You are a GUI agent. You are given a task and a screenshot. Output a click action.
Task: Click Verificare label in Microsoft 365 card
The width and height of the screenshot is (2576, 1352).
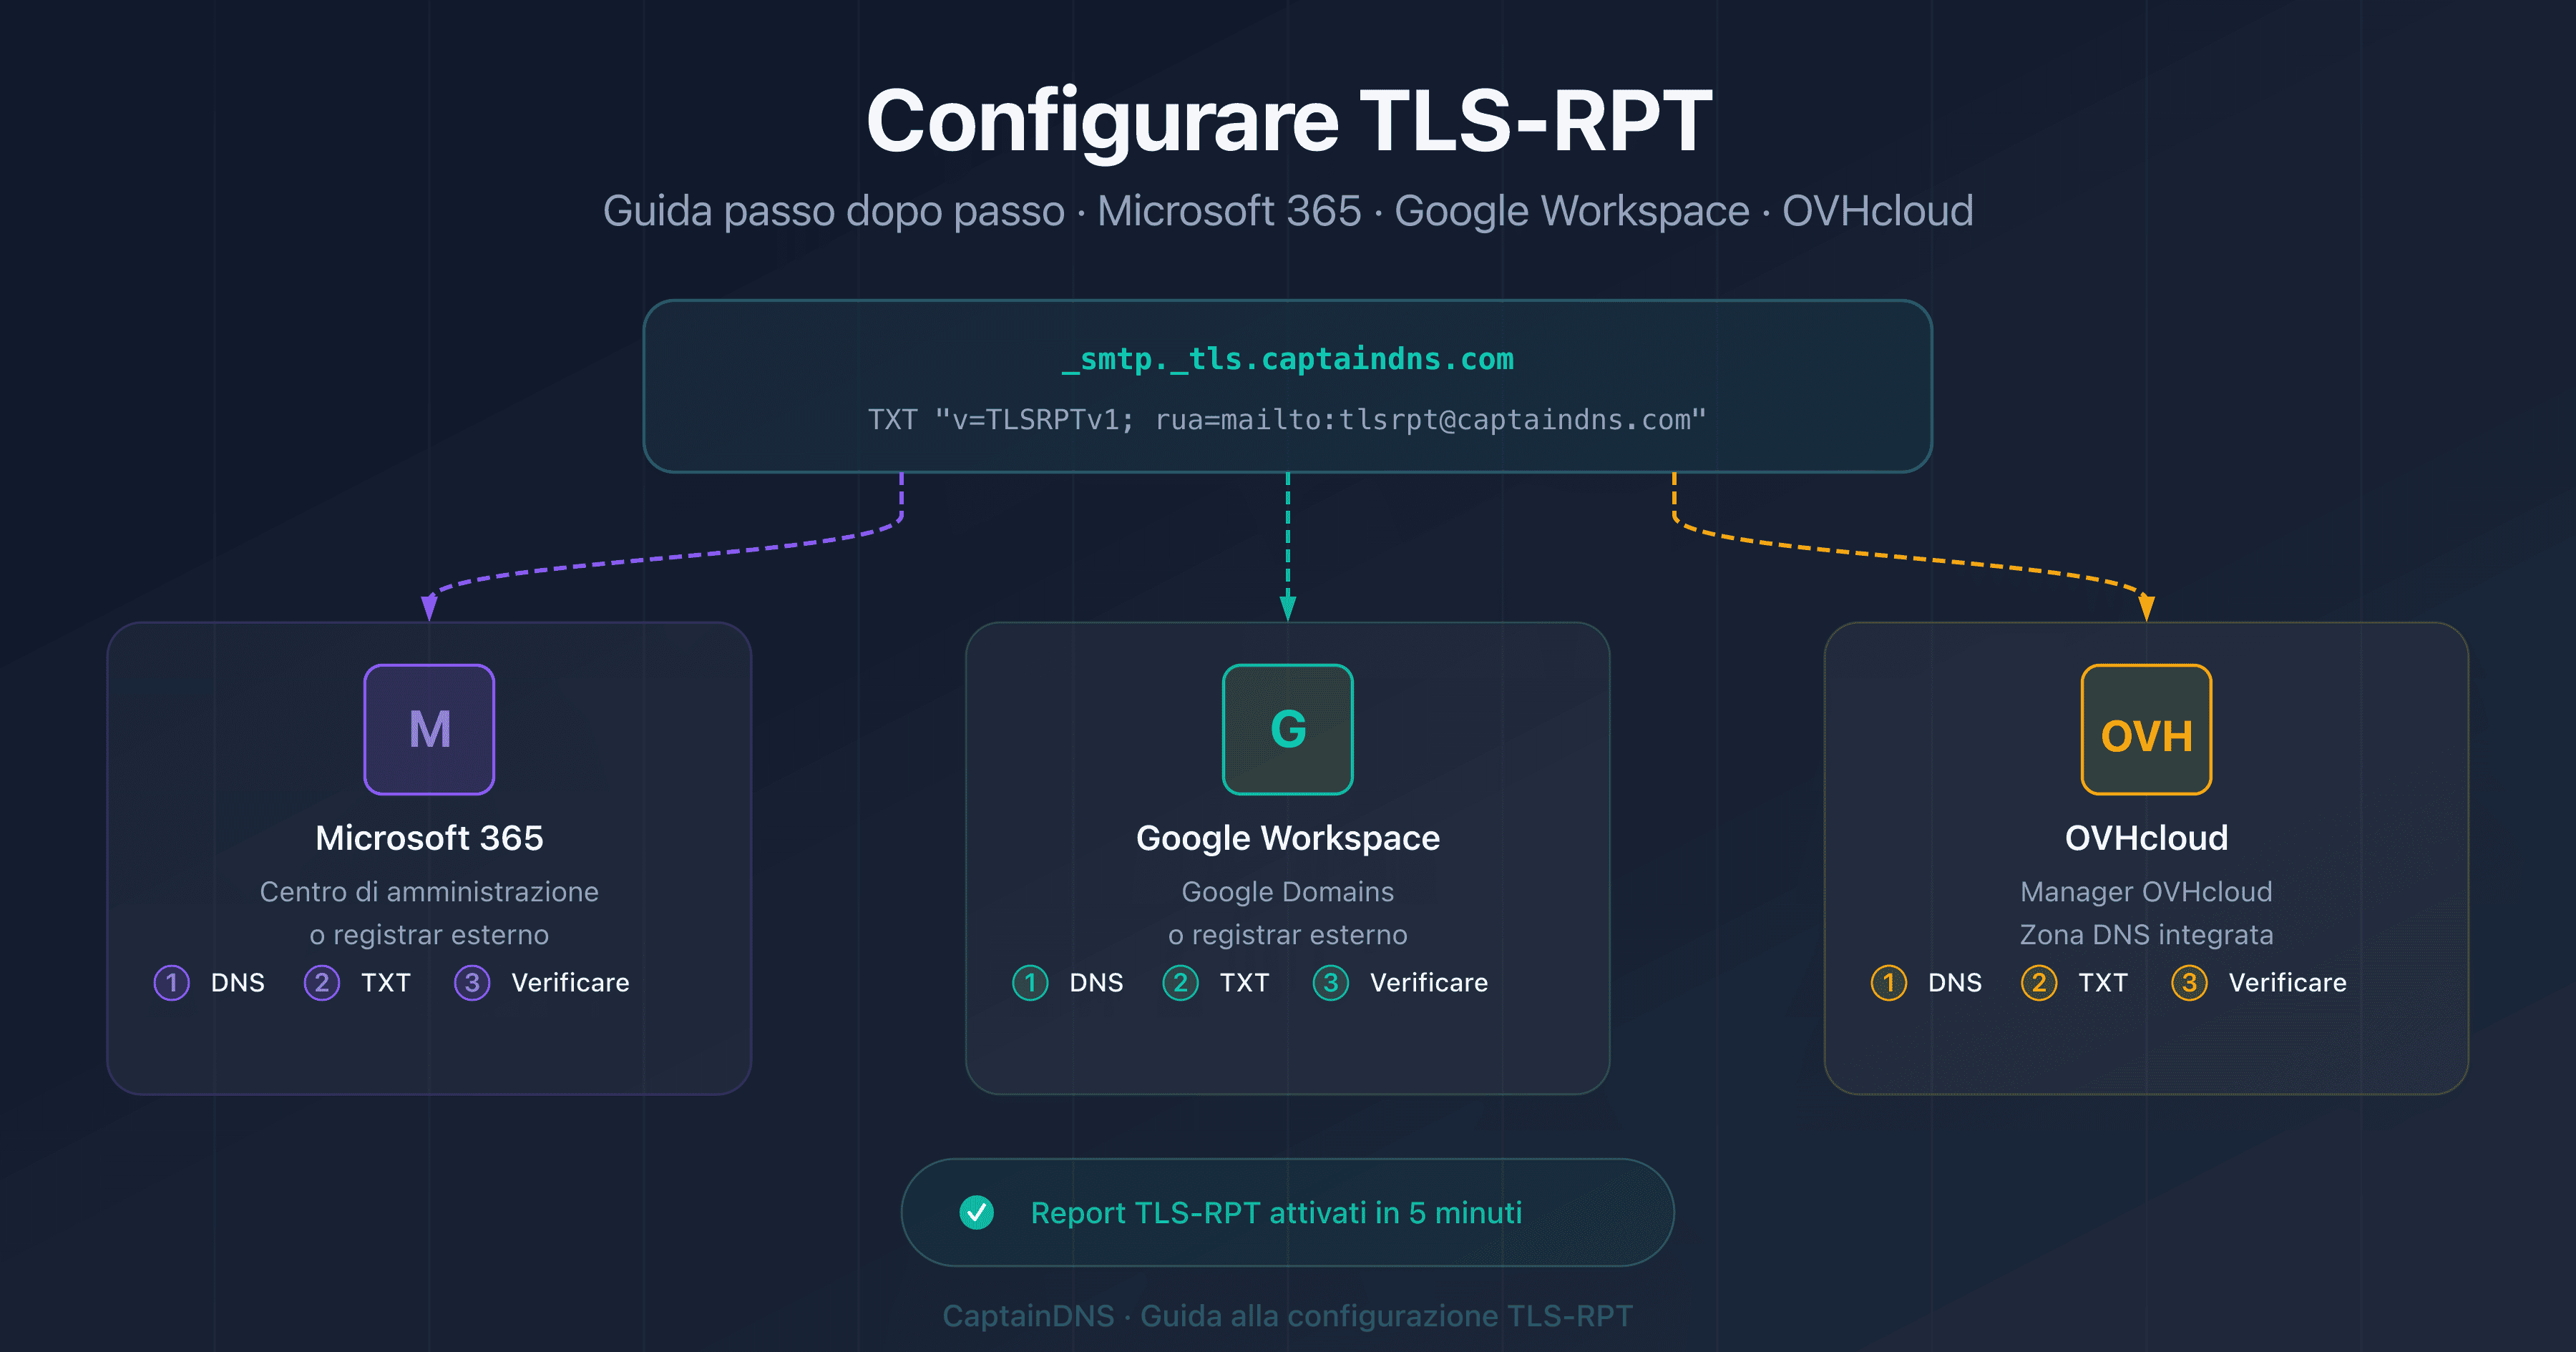[x=570, y=983]
